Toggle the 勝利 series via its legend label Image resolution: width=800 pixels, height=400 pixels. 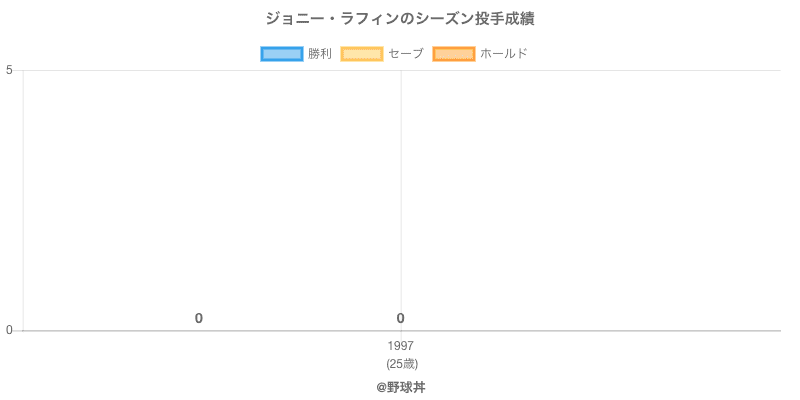pyautogui.click(x=320, y=53)
